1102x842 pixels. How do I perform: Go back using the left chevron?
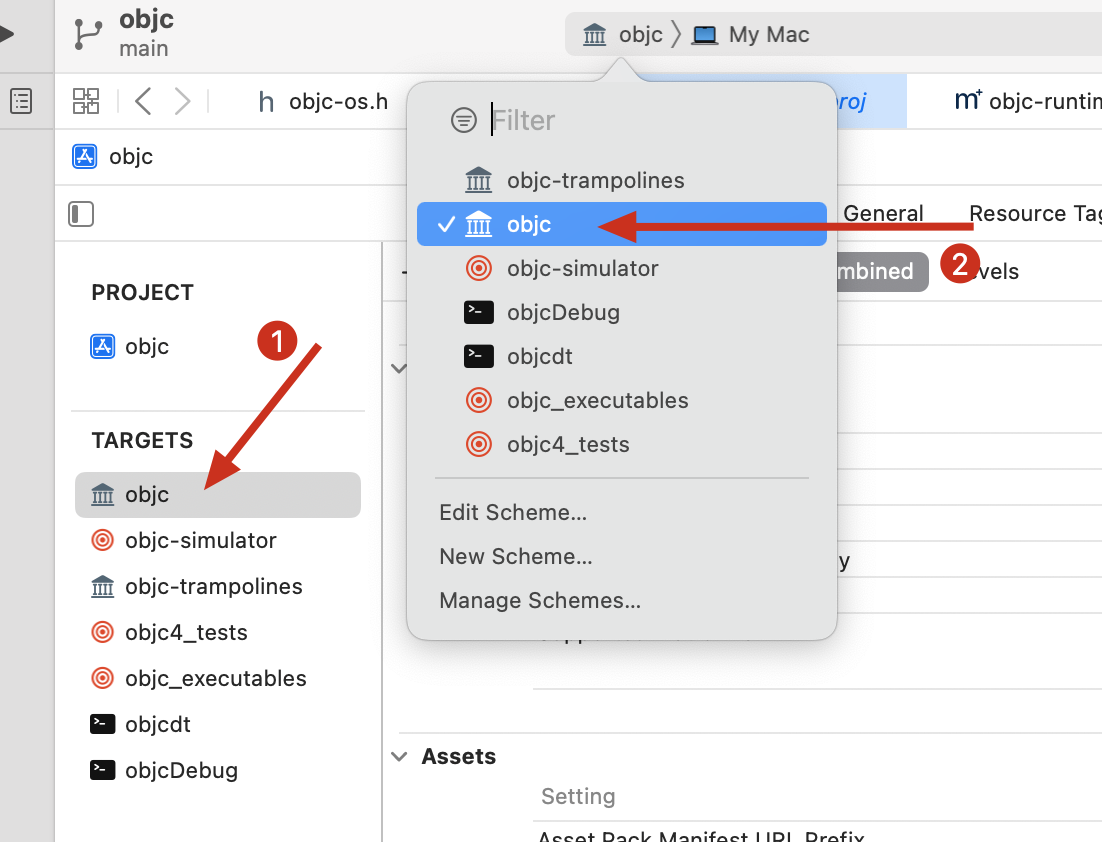click(x=143, y=101)
